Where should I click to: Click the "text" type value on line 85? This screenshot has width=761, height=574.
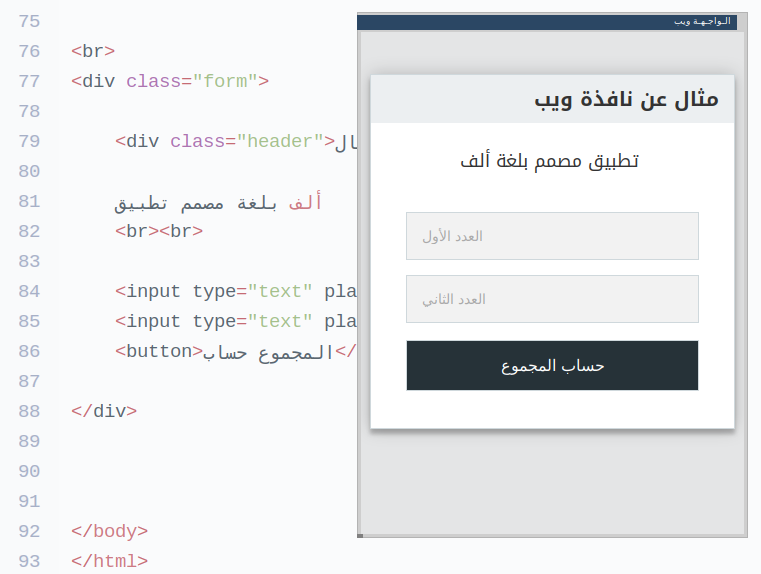pos(280,321)
